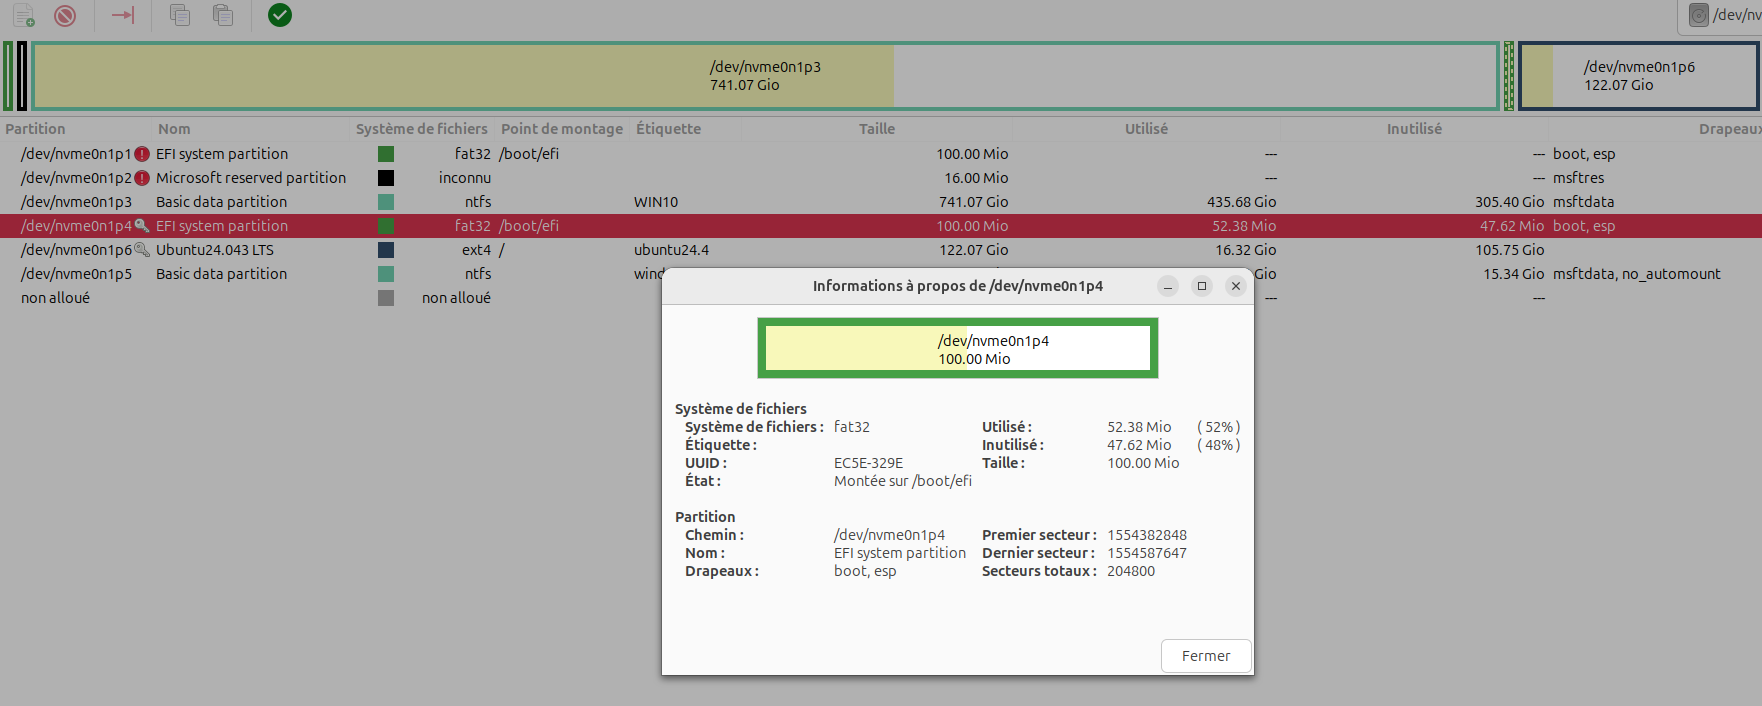Sort by the Drapeaux column header
The width and height of the screenshot is (1762, 706).
[x=1730, y=129]
